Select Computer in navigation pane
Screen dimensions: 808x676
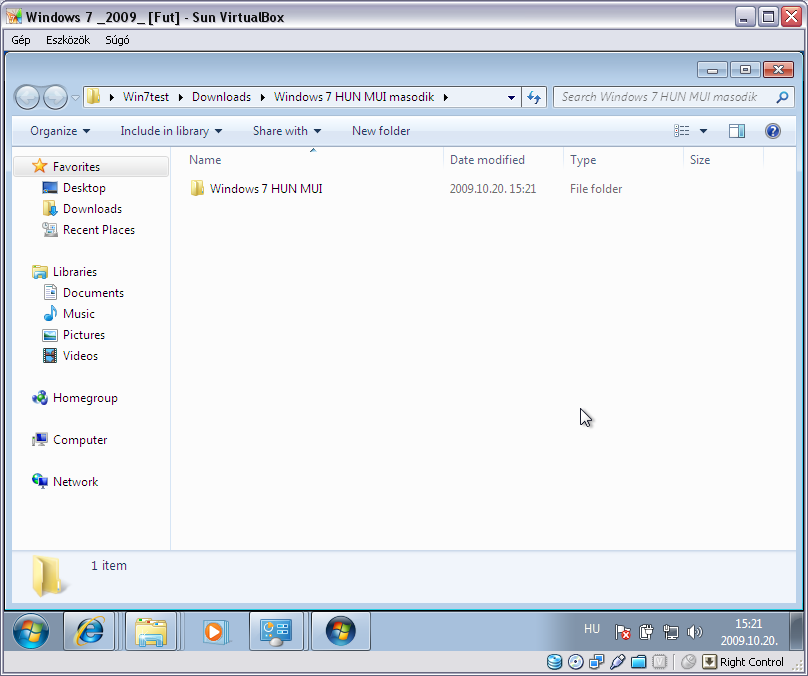pos(80,440)
